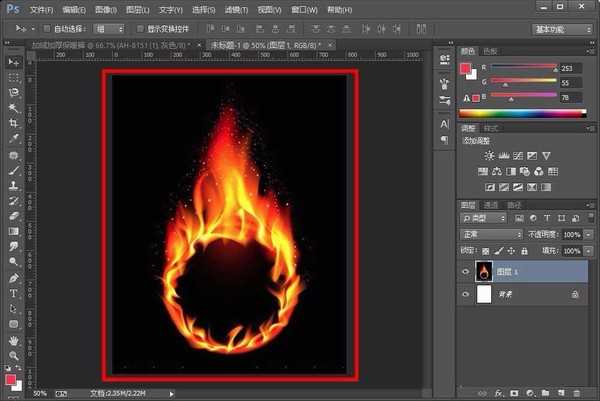Open the blend mode dropdown showing 正常
The width and height of the screenshot is (600, 401).
491,234
